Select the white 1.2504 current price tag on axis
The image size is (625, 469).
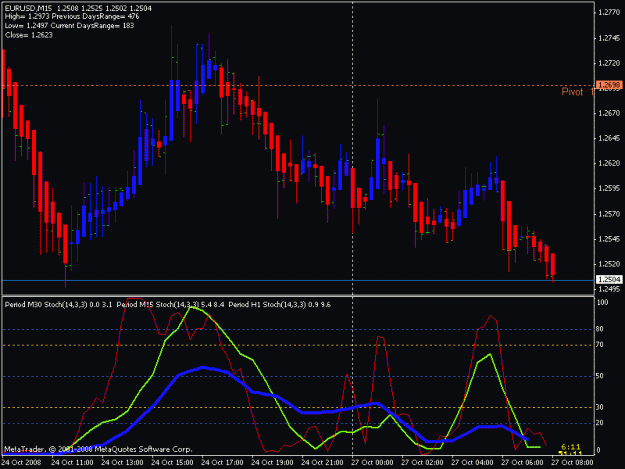(x=609, y=280)
